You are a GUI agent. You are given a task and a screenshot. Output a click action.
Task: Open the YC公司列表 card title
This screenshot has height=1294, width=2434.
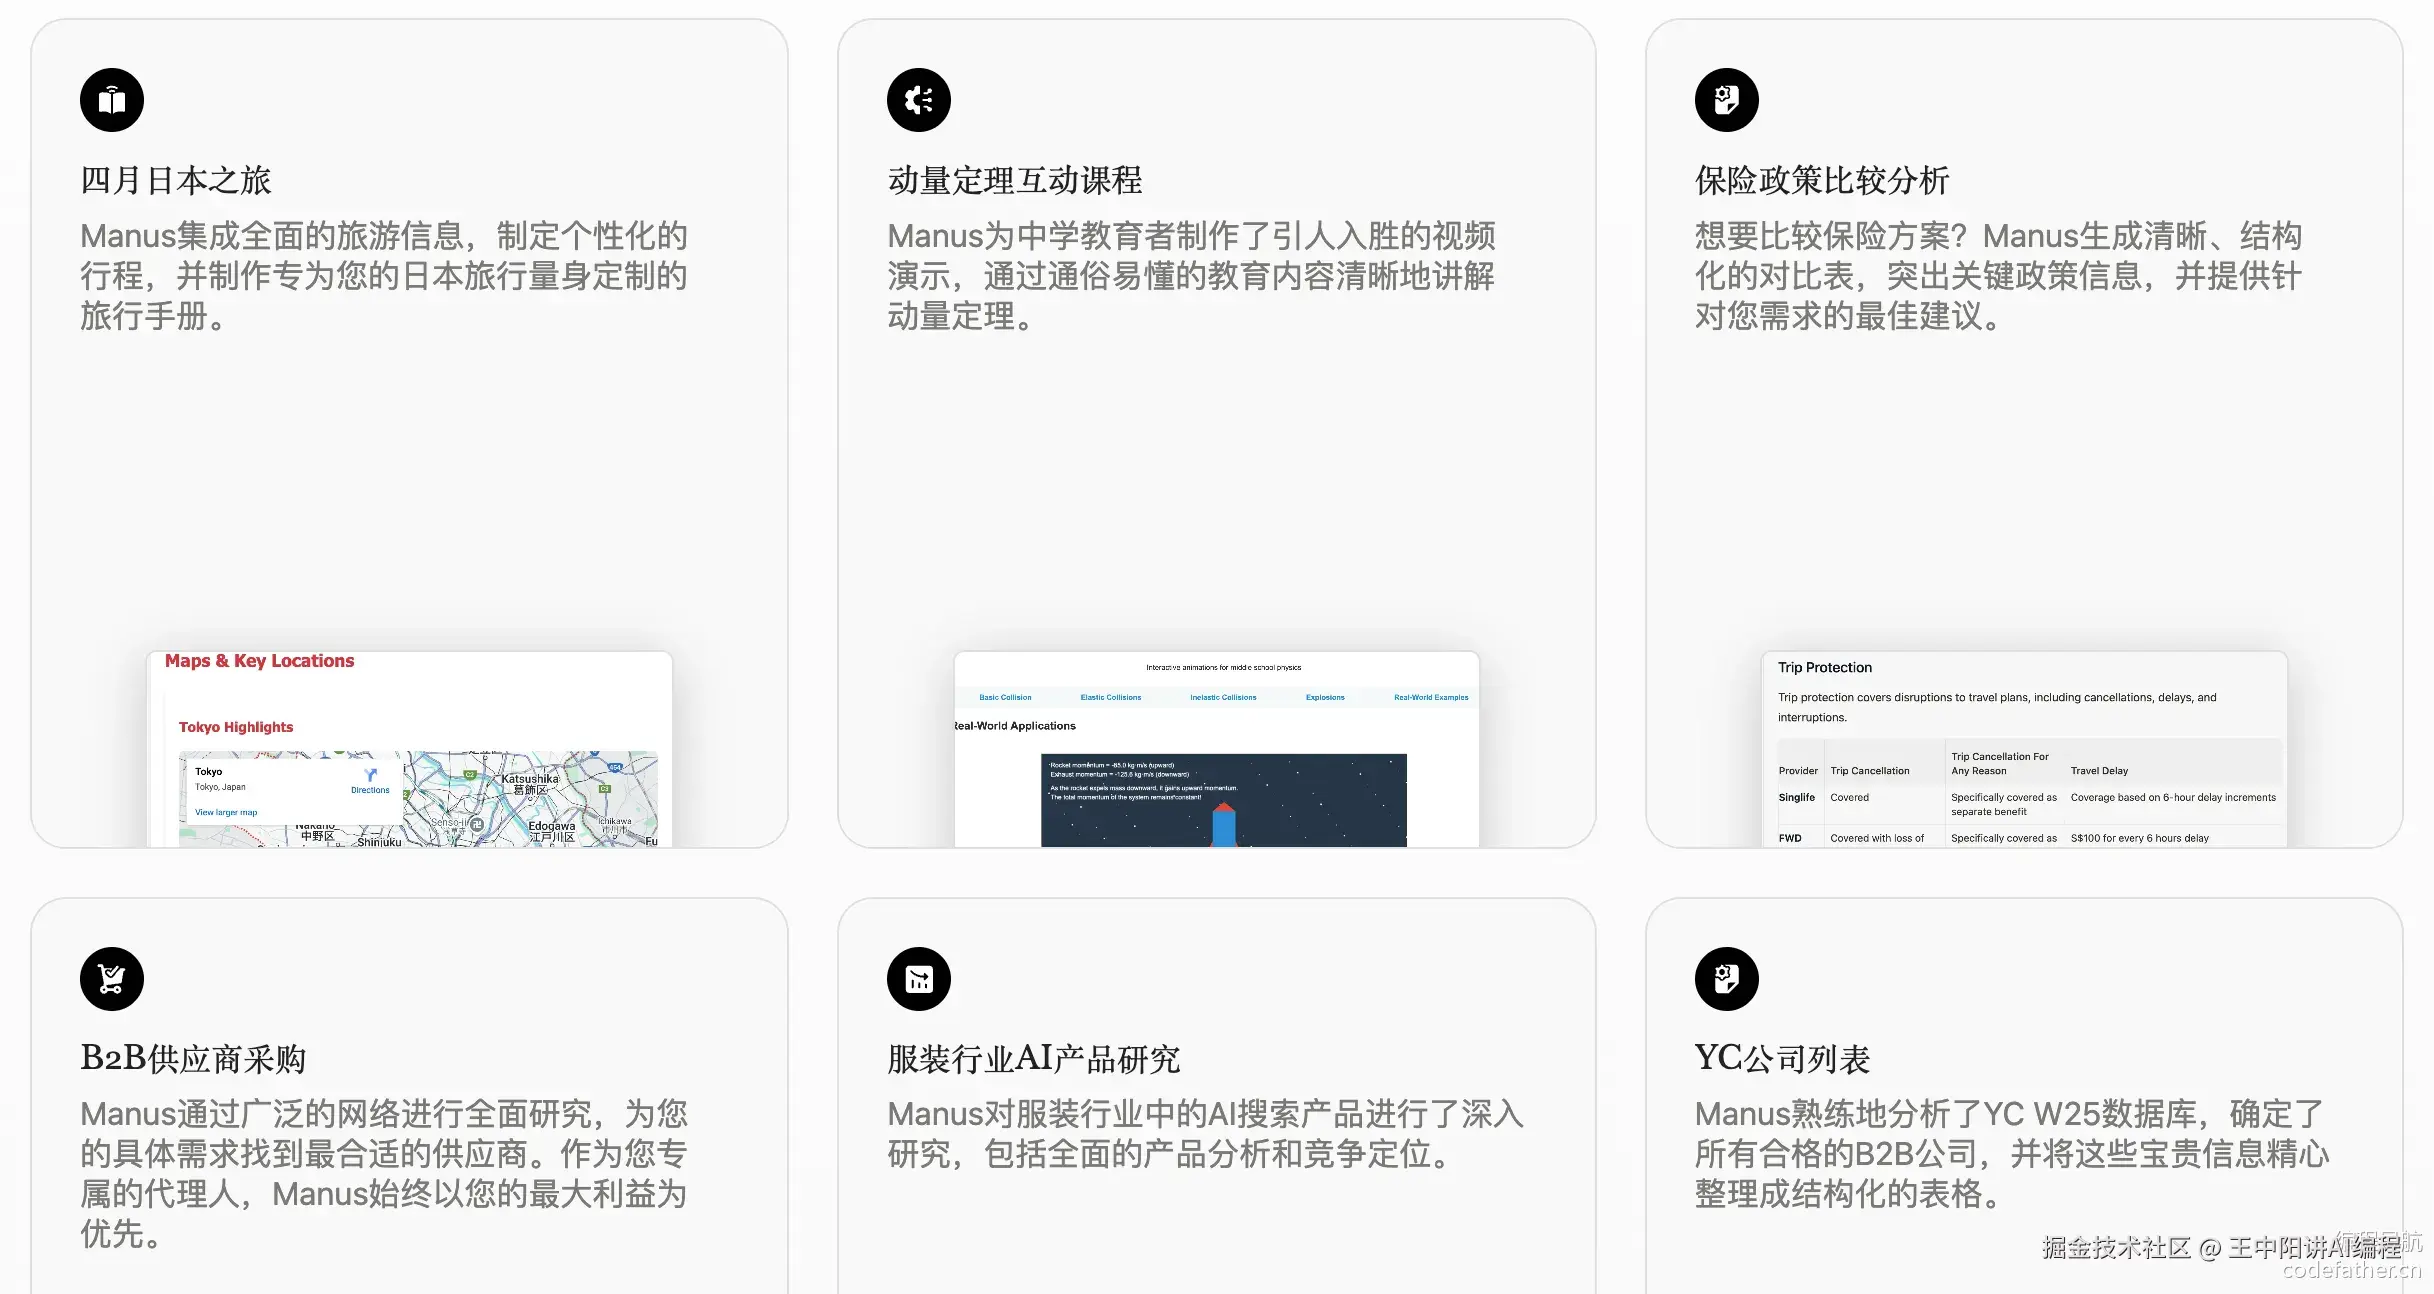pyautogui.click(x=1782, y=1059)
